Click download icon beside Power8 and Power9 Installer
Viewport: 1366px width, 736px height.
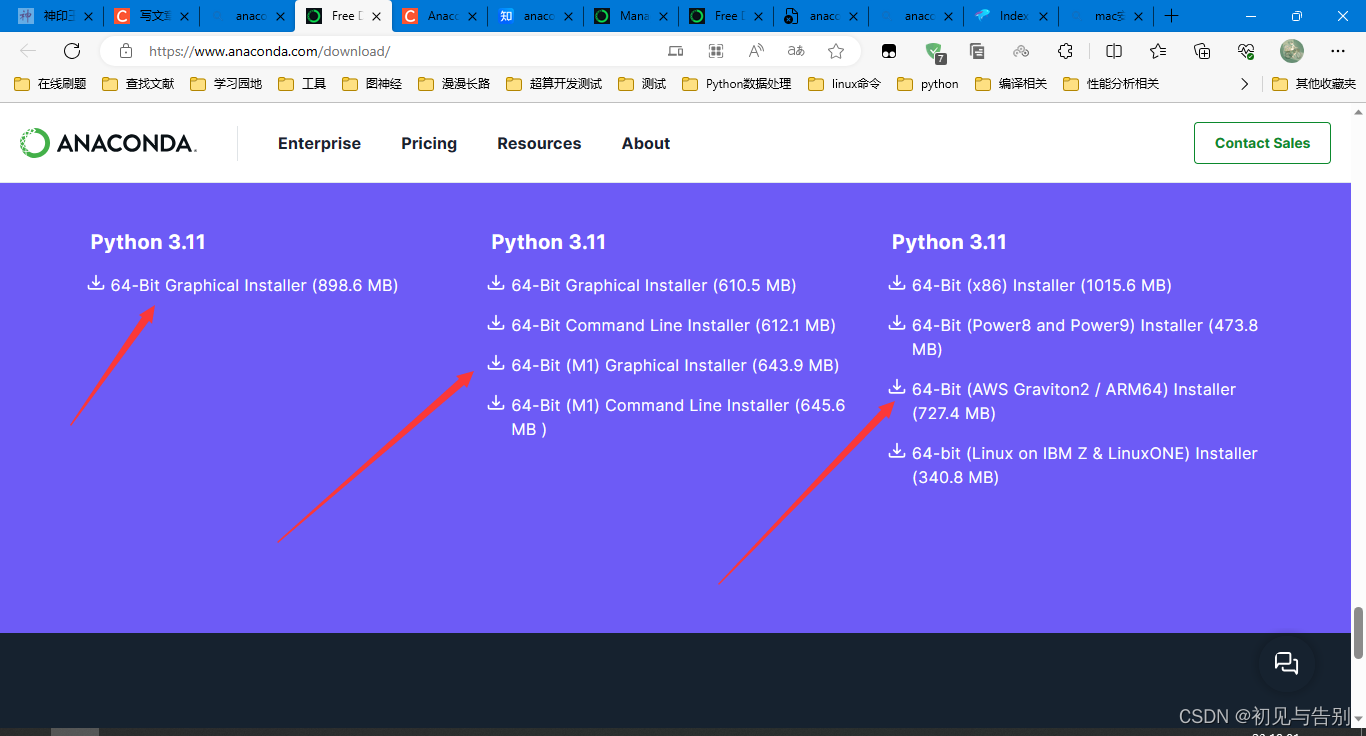pos(897,323)
